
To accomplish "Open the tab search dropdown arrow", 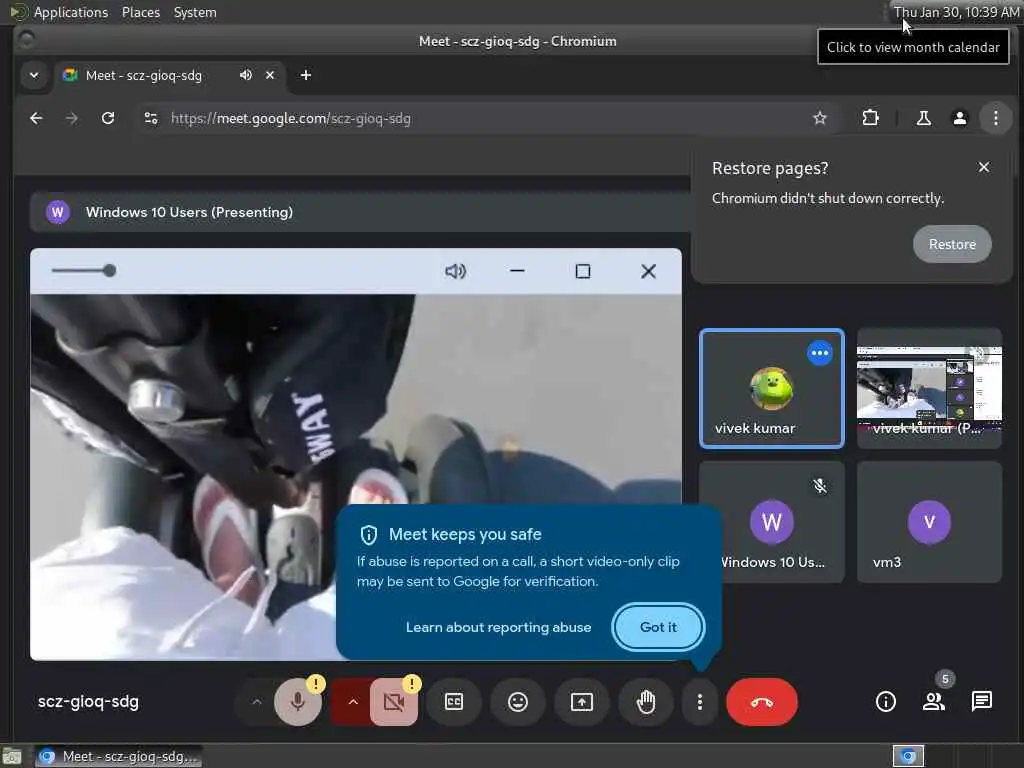I will click(x=34, y=75).
